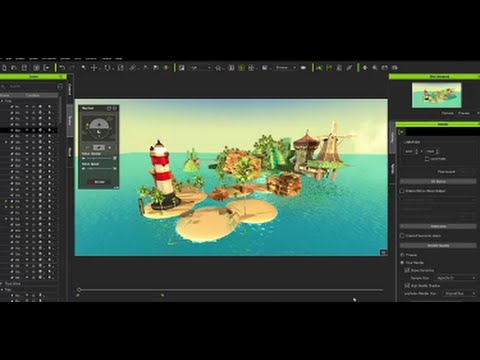The height and width of the screenshot is (360, 480).
Task: Toggle the High Quality Shadow checkbox
Action: point(407,286)
